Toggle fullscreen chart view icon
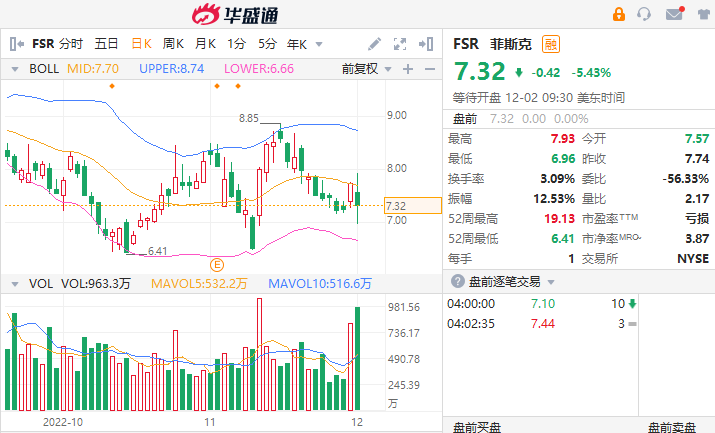The height and width of the screenshot is (433, 715). coord(400,44)
